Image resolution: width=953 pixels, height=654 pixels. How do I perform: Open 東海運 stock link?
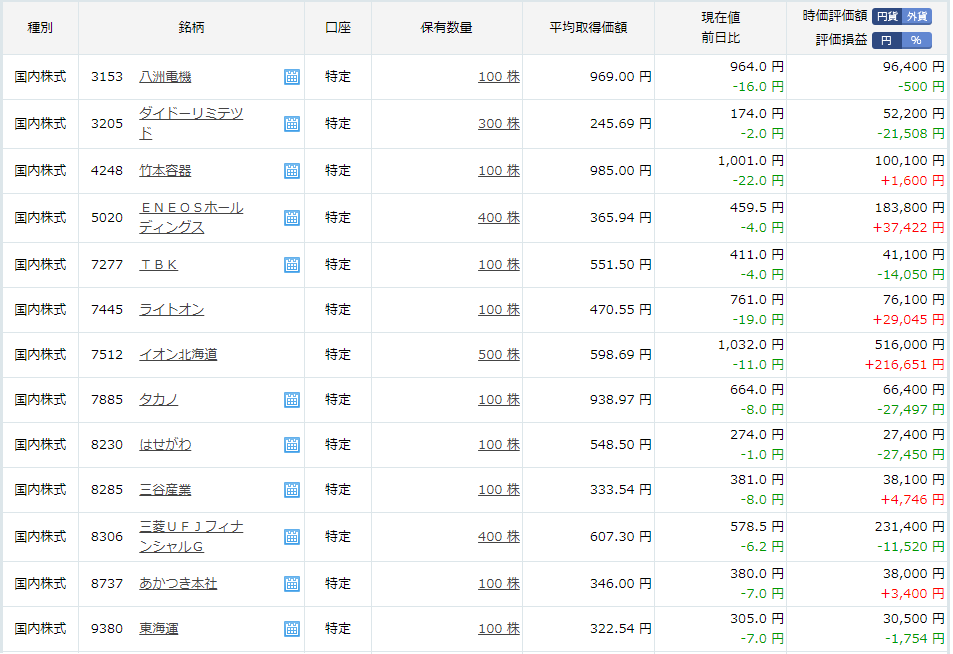(159, 628)
